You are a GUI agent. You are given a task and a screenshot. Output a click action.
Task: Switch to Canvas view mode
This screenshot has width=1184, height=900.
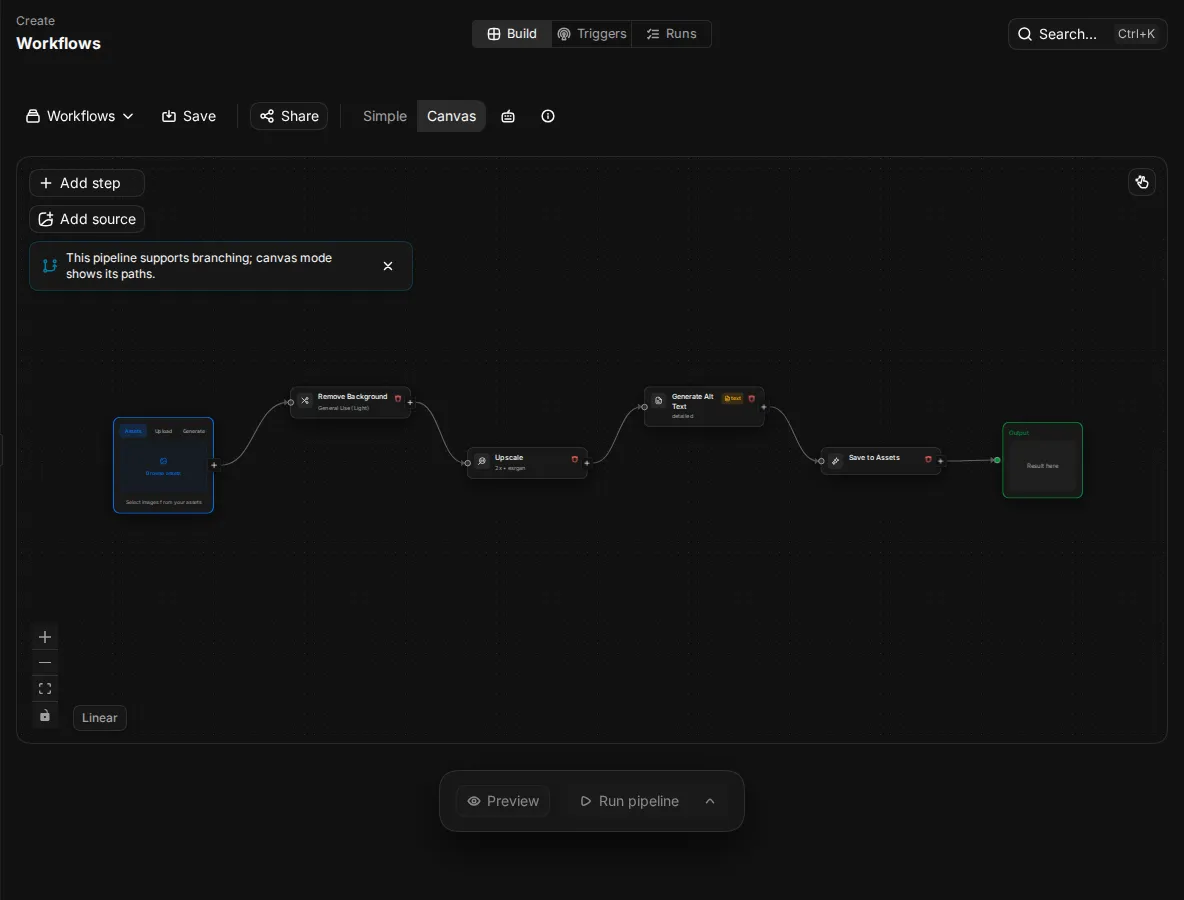tap(452, 116)
